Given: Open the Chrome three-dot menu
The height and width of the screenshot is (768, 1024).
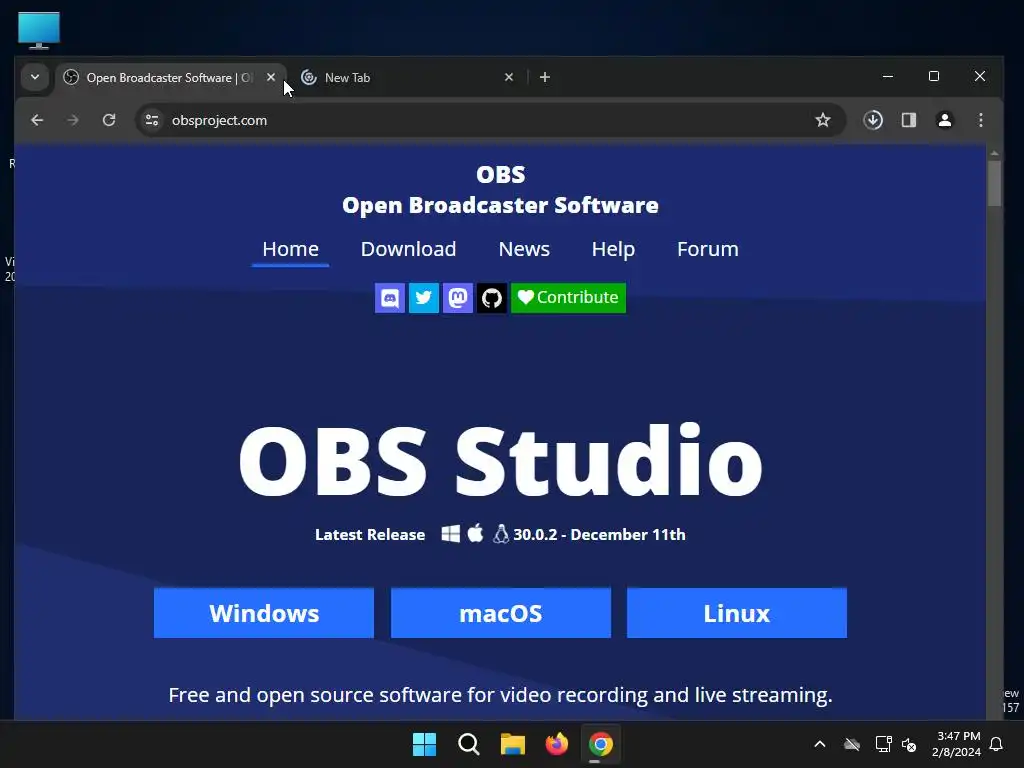Looking at the screenshot, I should 981,120.
